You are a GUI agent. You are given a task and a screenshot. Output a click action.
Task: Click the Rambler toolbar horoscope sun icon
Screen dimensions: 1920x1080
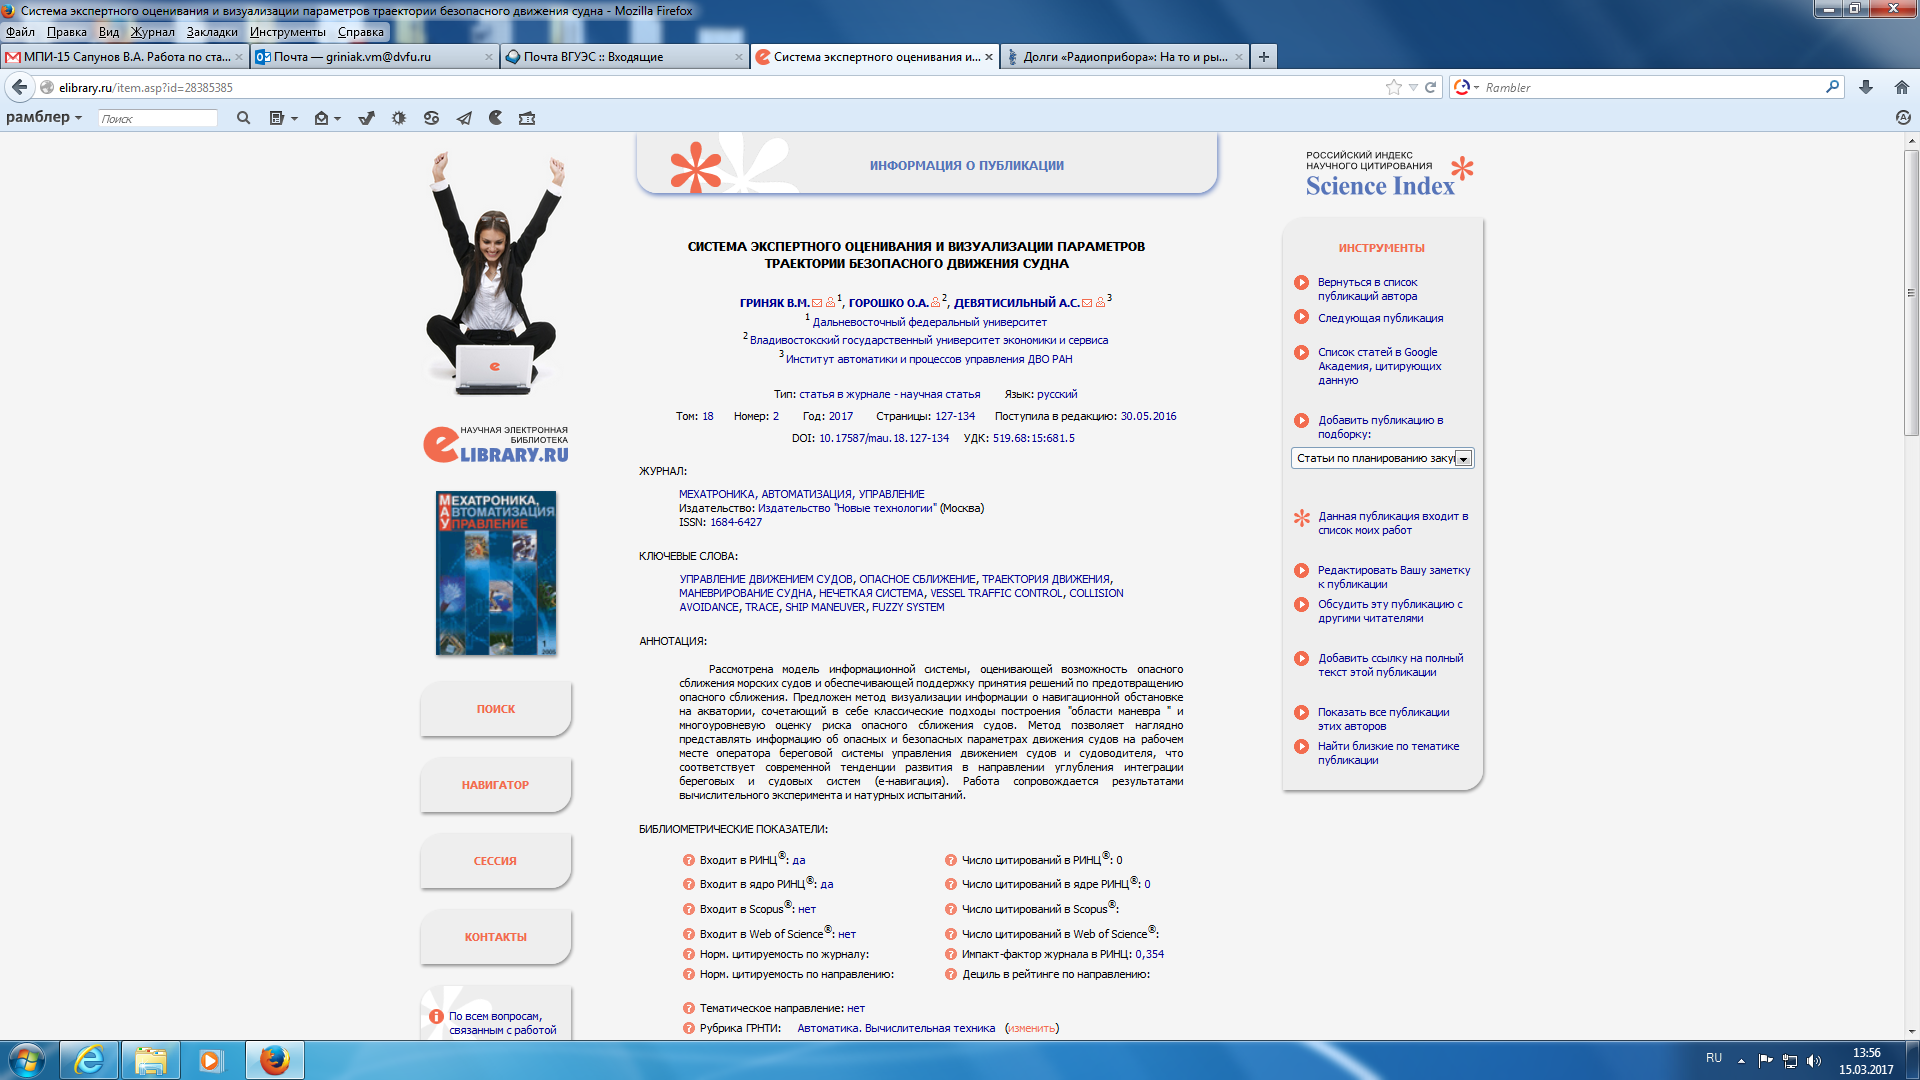pyautogui.click(x=399, y=118)
